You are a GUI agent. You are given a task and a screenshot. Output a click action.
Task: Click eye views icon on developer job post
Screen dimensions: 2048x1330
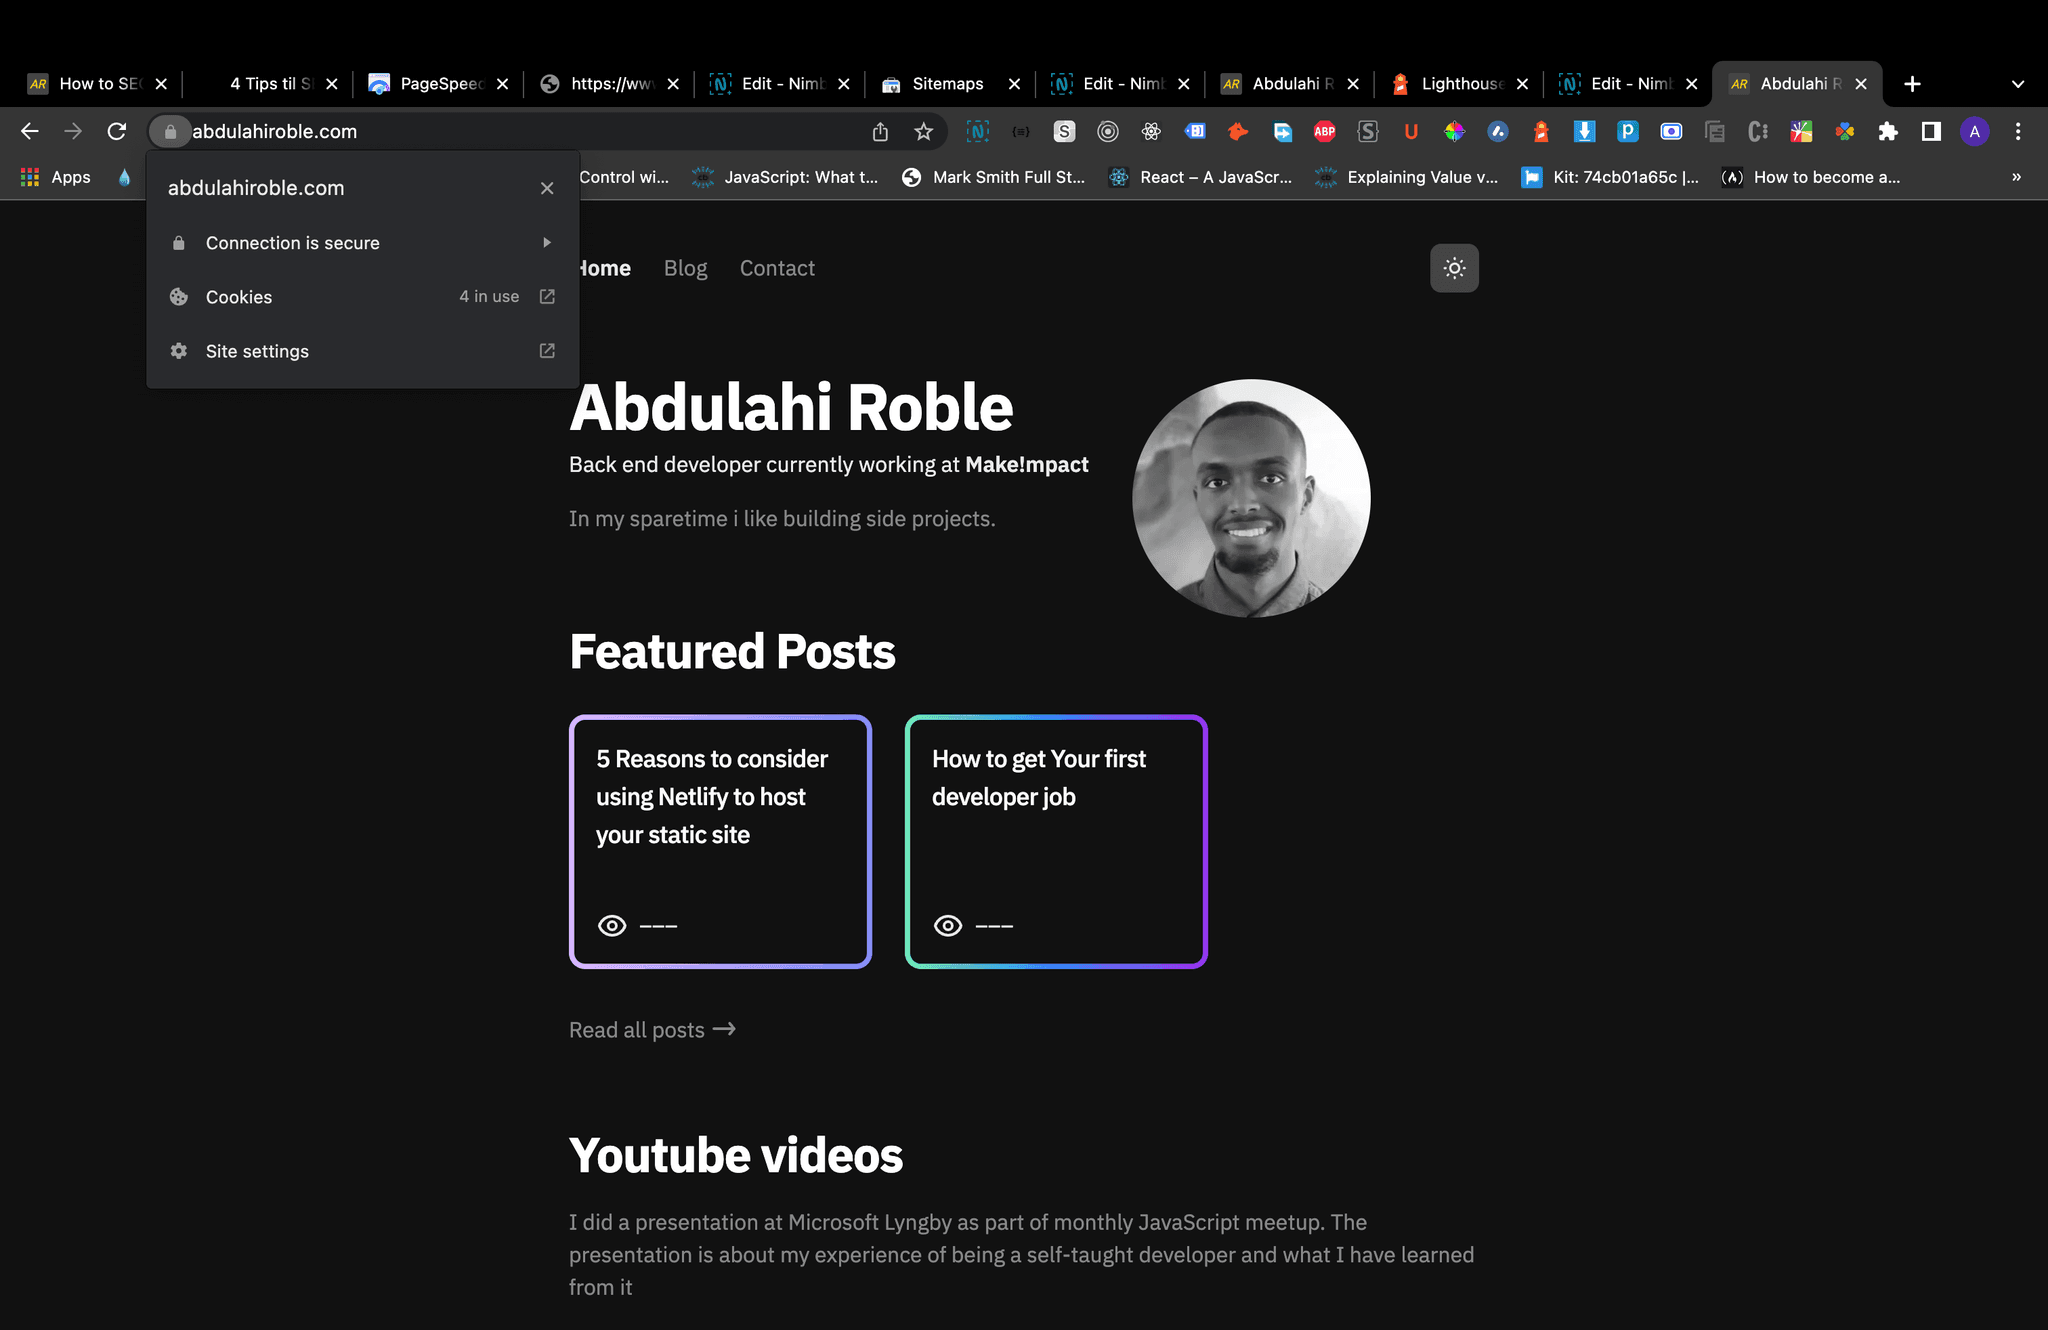point(948,926)
